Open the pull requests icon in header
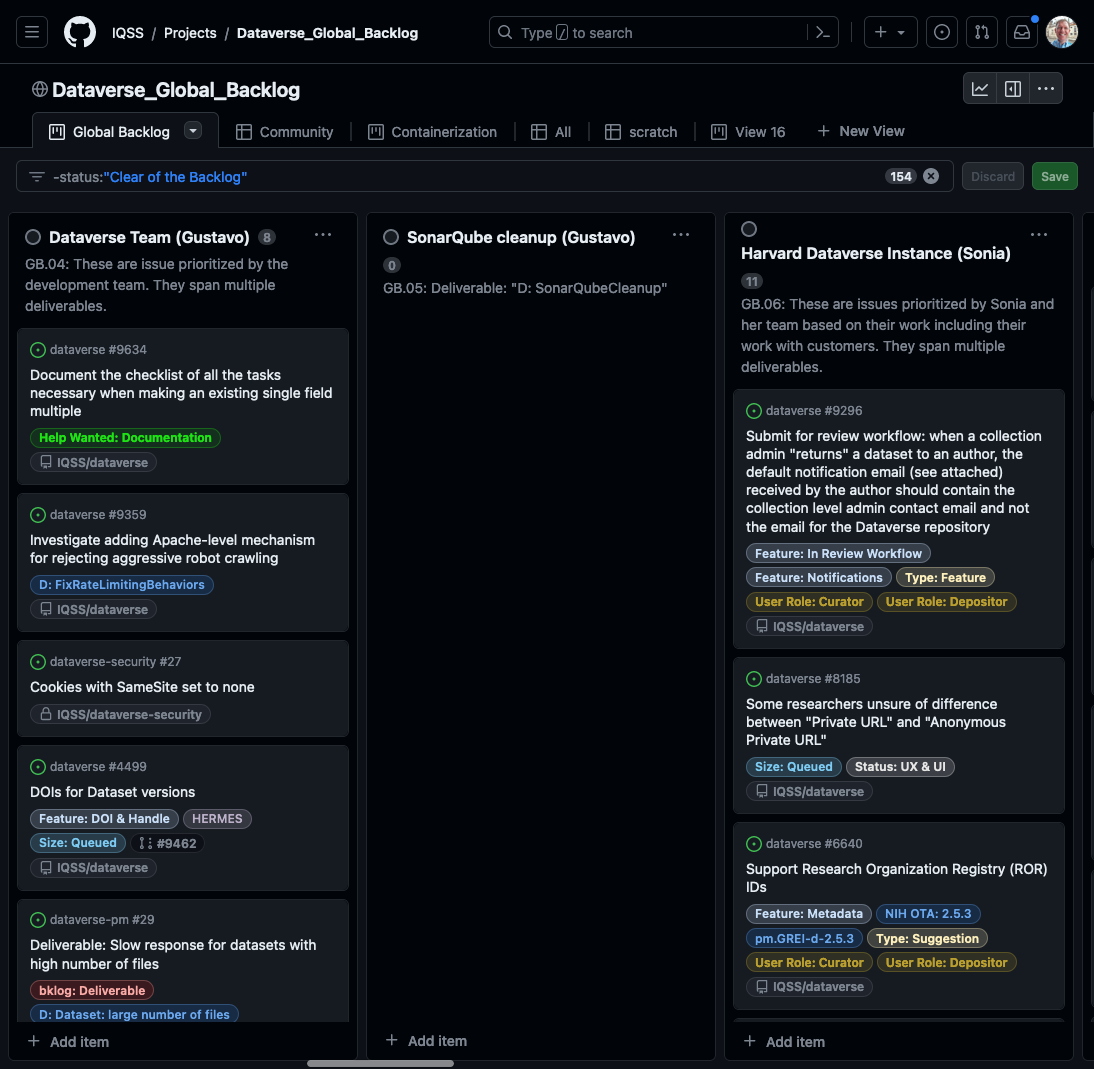The width and height of the screenshot is (1094, 1069). (x=981, y=33)
